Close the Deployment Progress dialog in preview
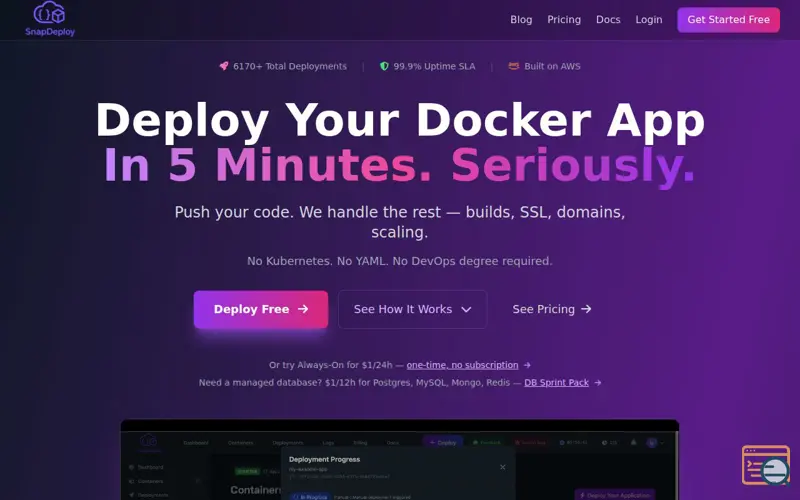 pyautogui.click(x=503, y=467)
